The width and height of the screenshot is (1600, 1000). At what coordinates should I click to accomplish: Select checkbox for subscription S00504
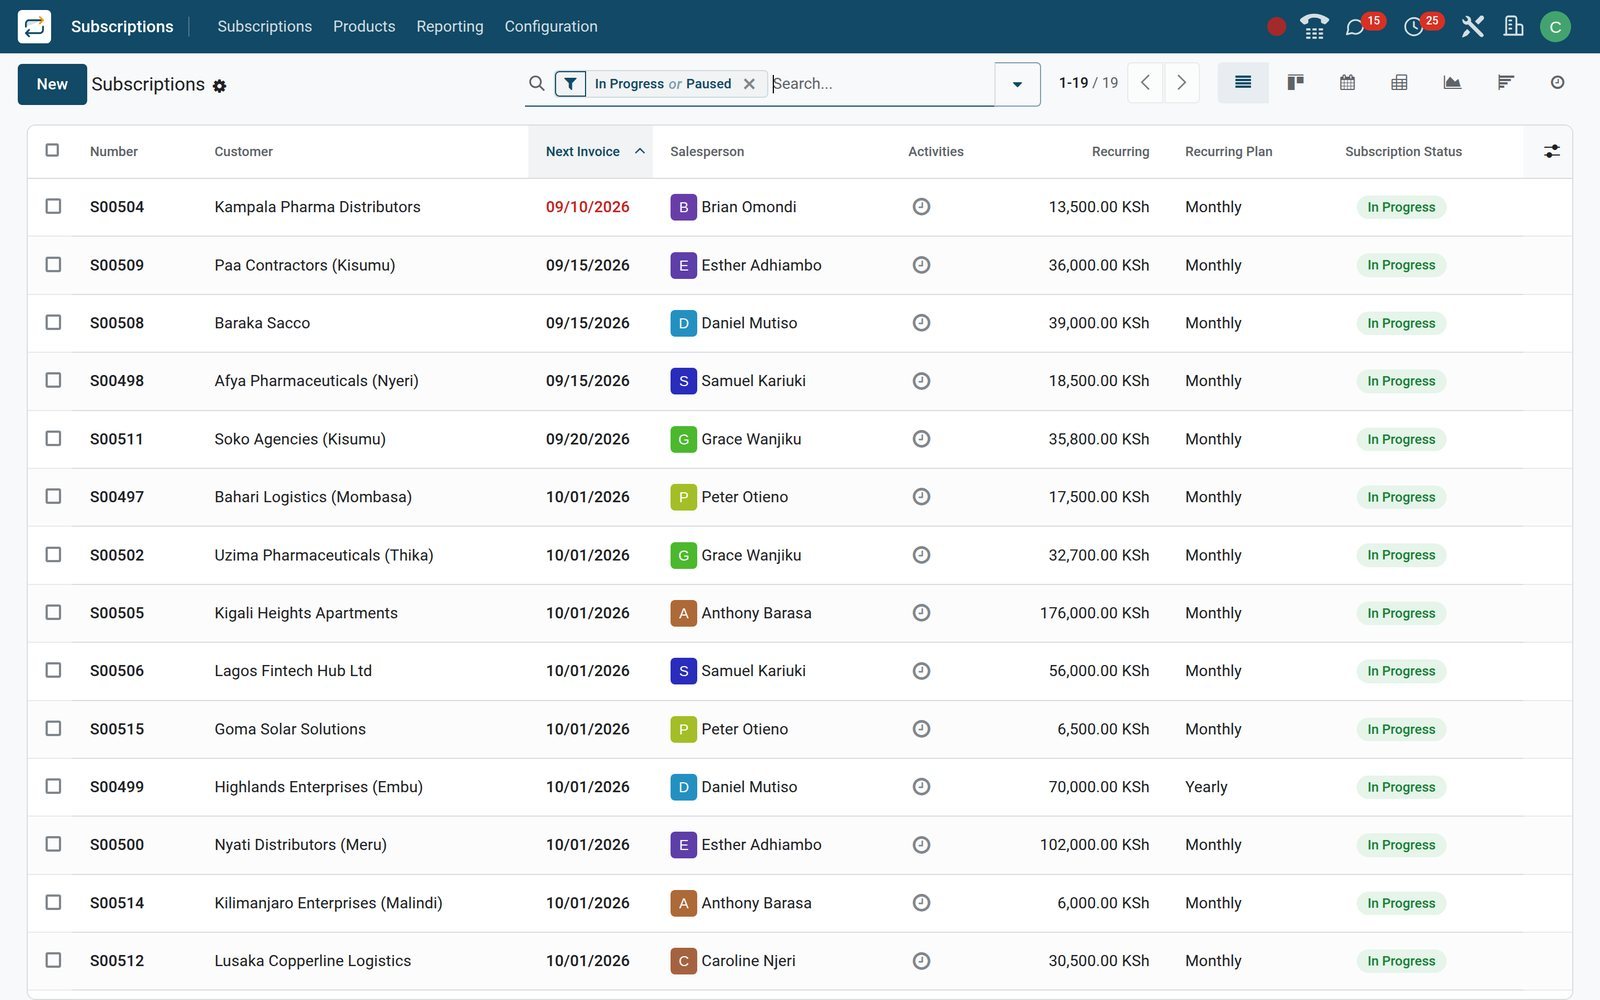pyautogui.click(x=53, y=206)
